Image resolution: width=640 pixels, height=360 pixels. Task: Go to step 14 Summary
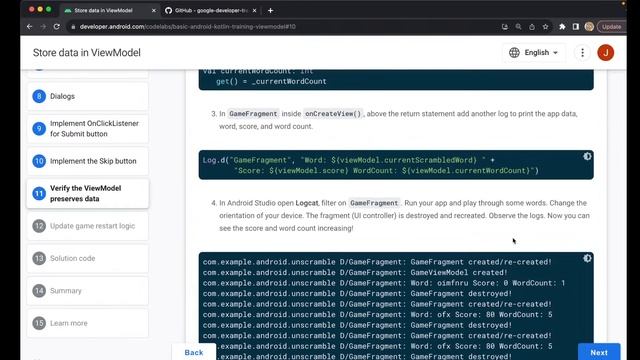88,291
